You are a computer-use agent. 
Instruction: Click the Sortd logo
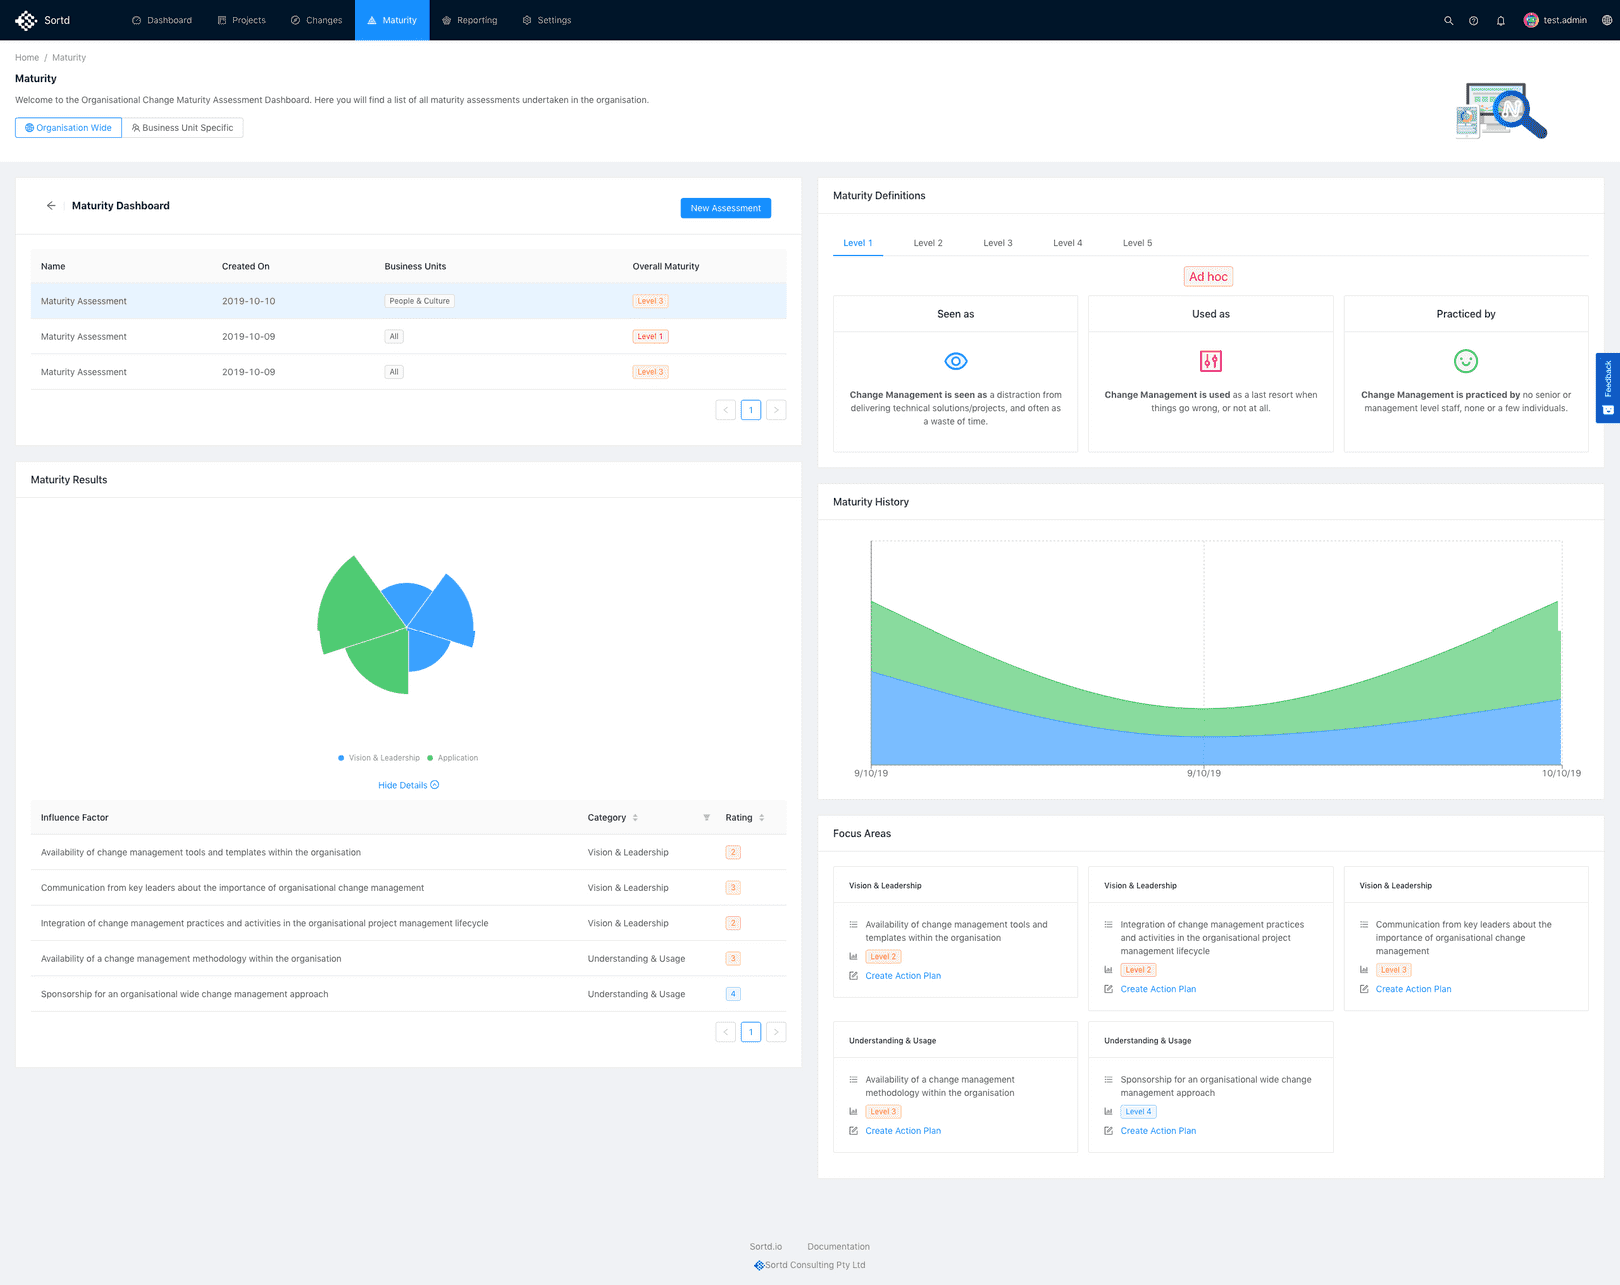click(x=42, y=20)
